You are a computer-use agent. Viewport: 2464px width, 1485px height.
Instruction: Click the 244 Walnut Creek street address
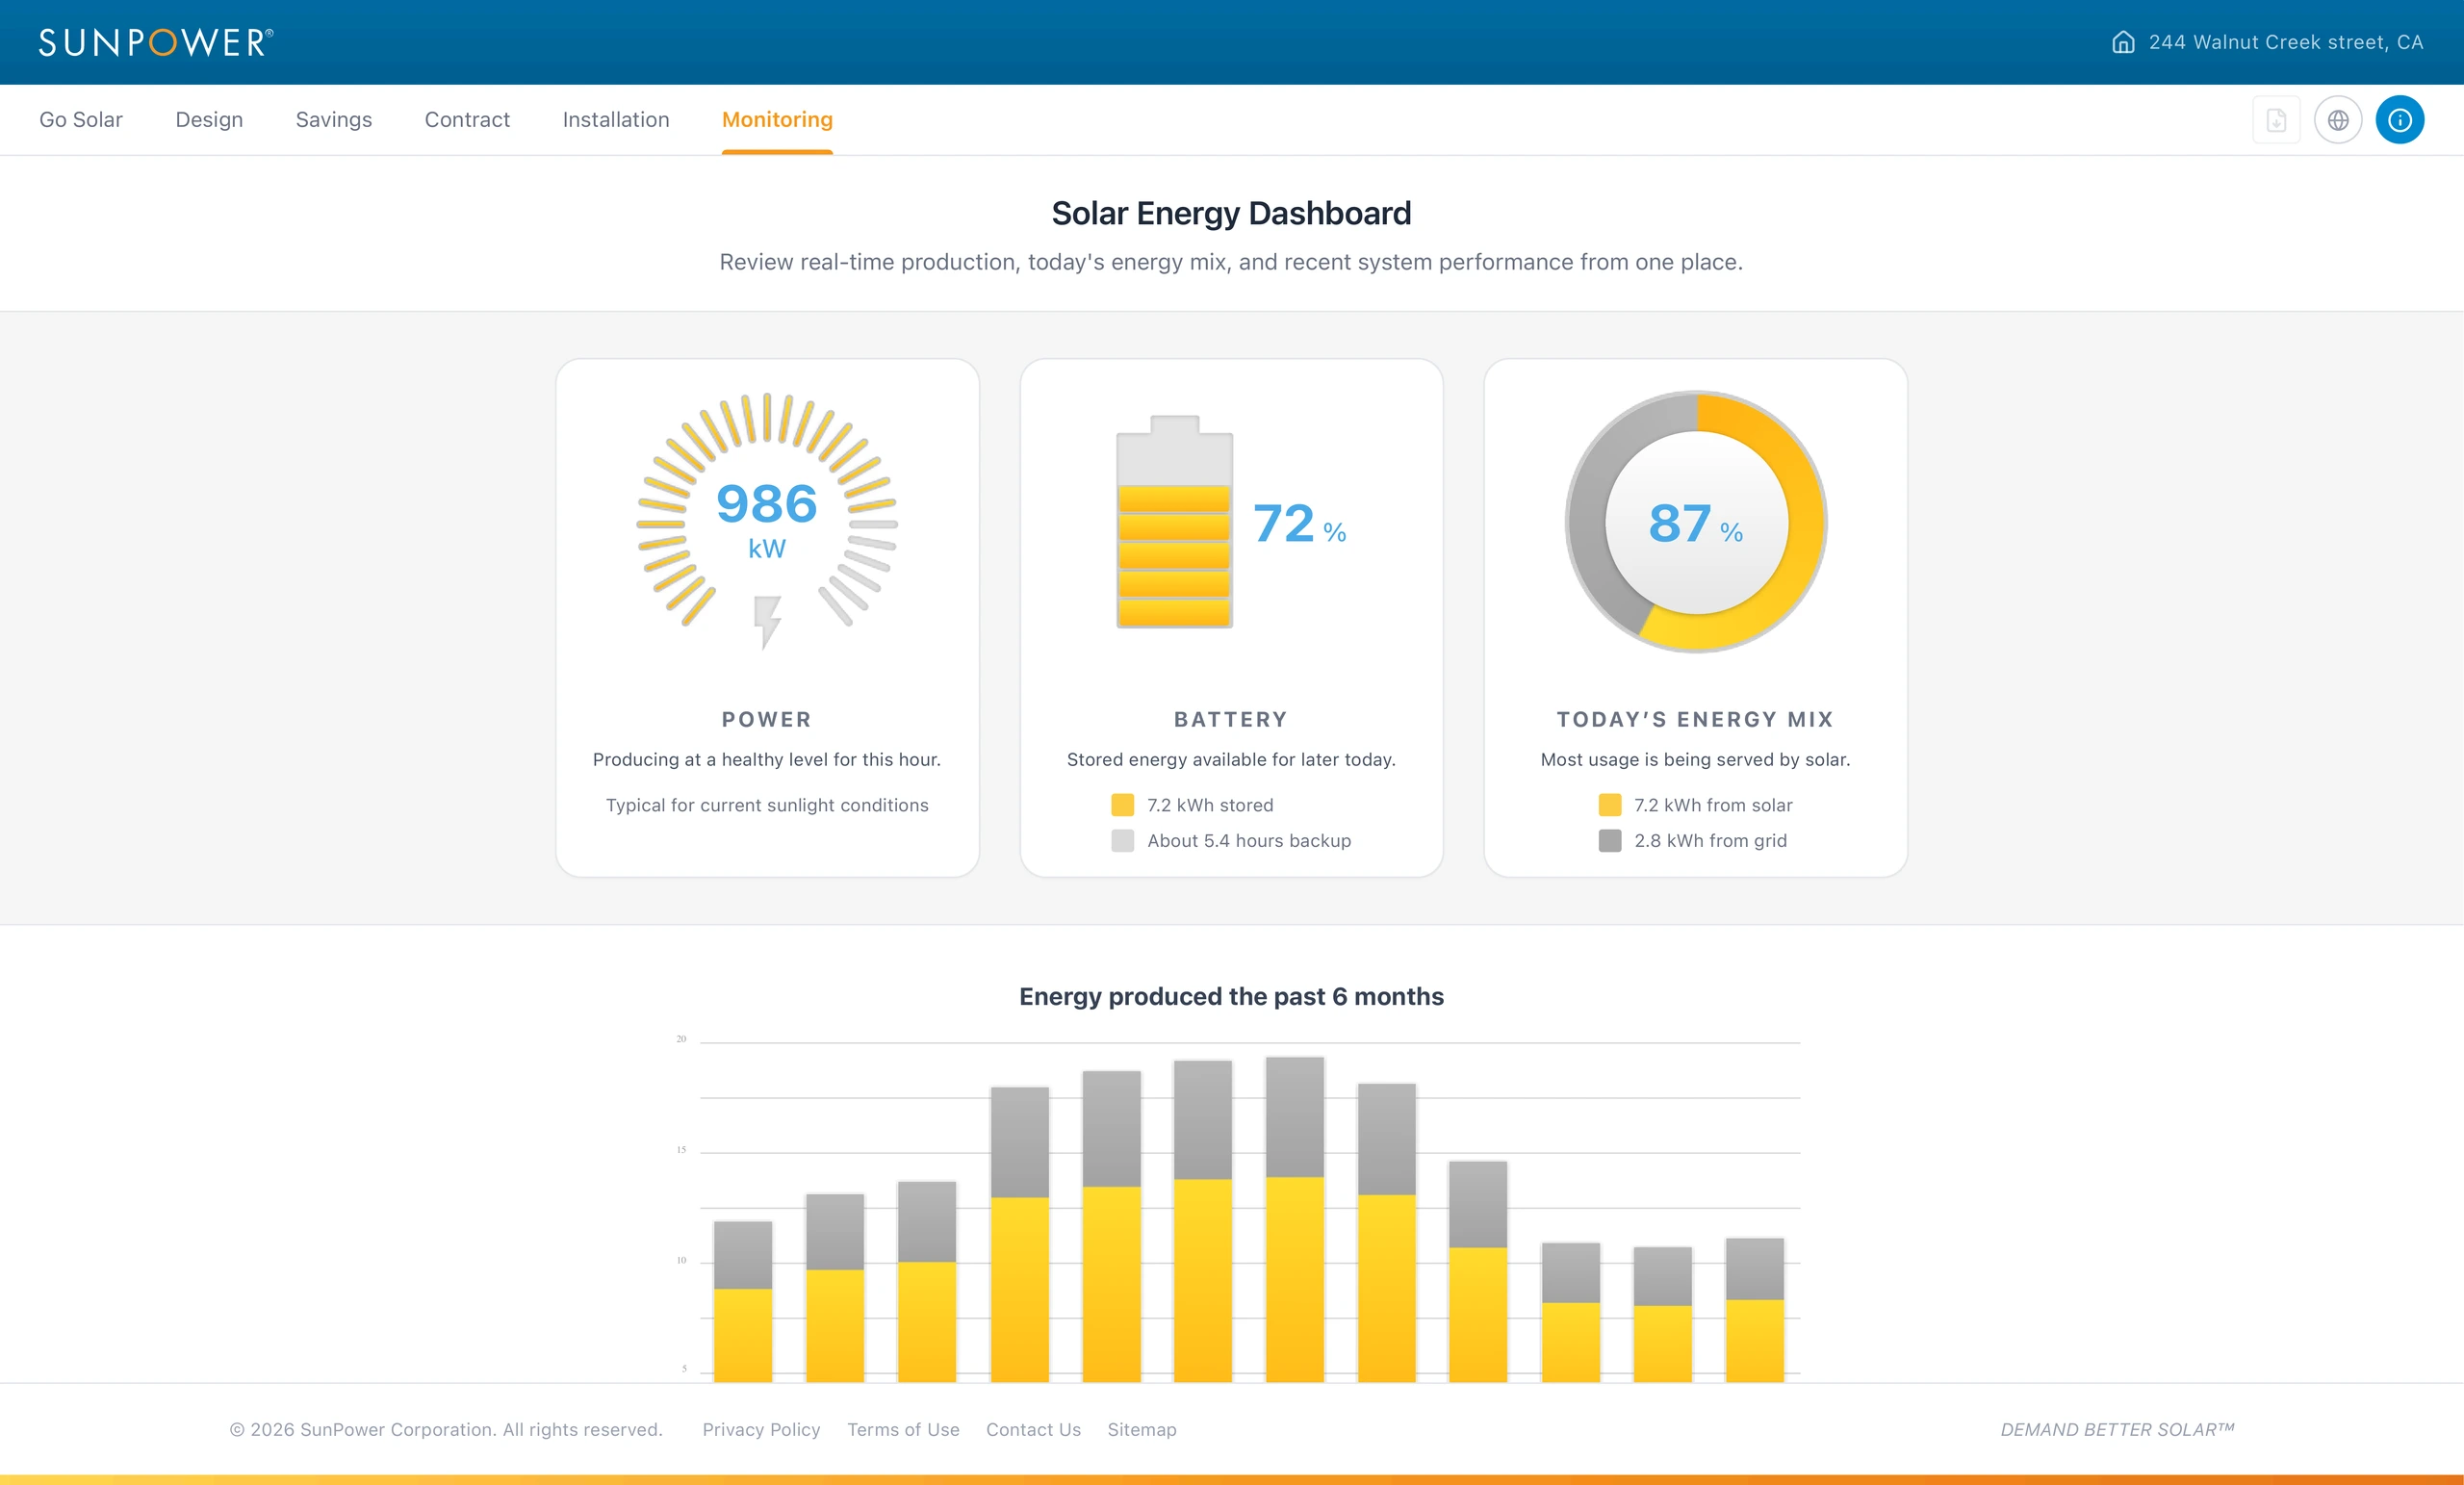(x=2286, y=42)
